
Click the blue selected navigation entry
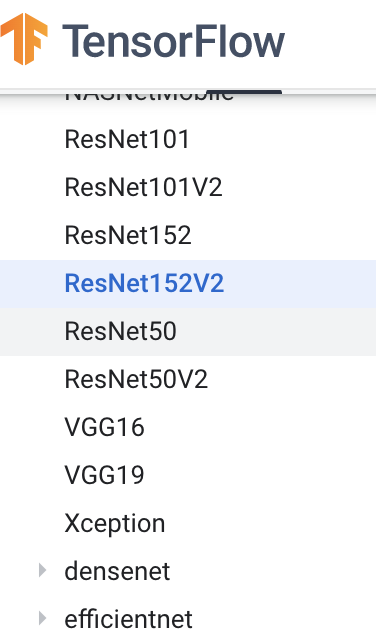pos(188,284)
